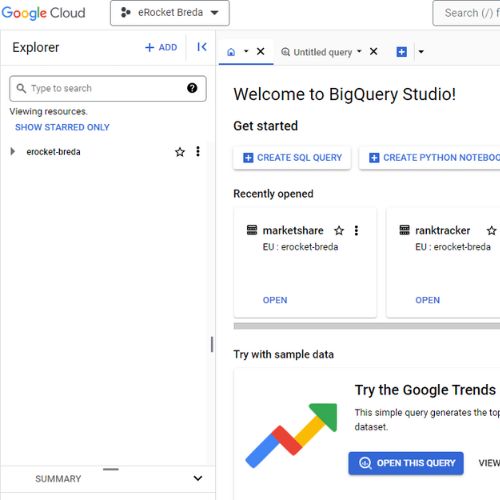Create a new query tab with plus icon
The image size is (500, 500).
(x=401, y=52)
